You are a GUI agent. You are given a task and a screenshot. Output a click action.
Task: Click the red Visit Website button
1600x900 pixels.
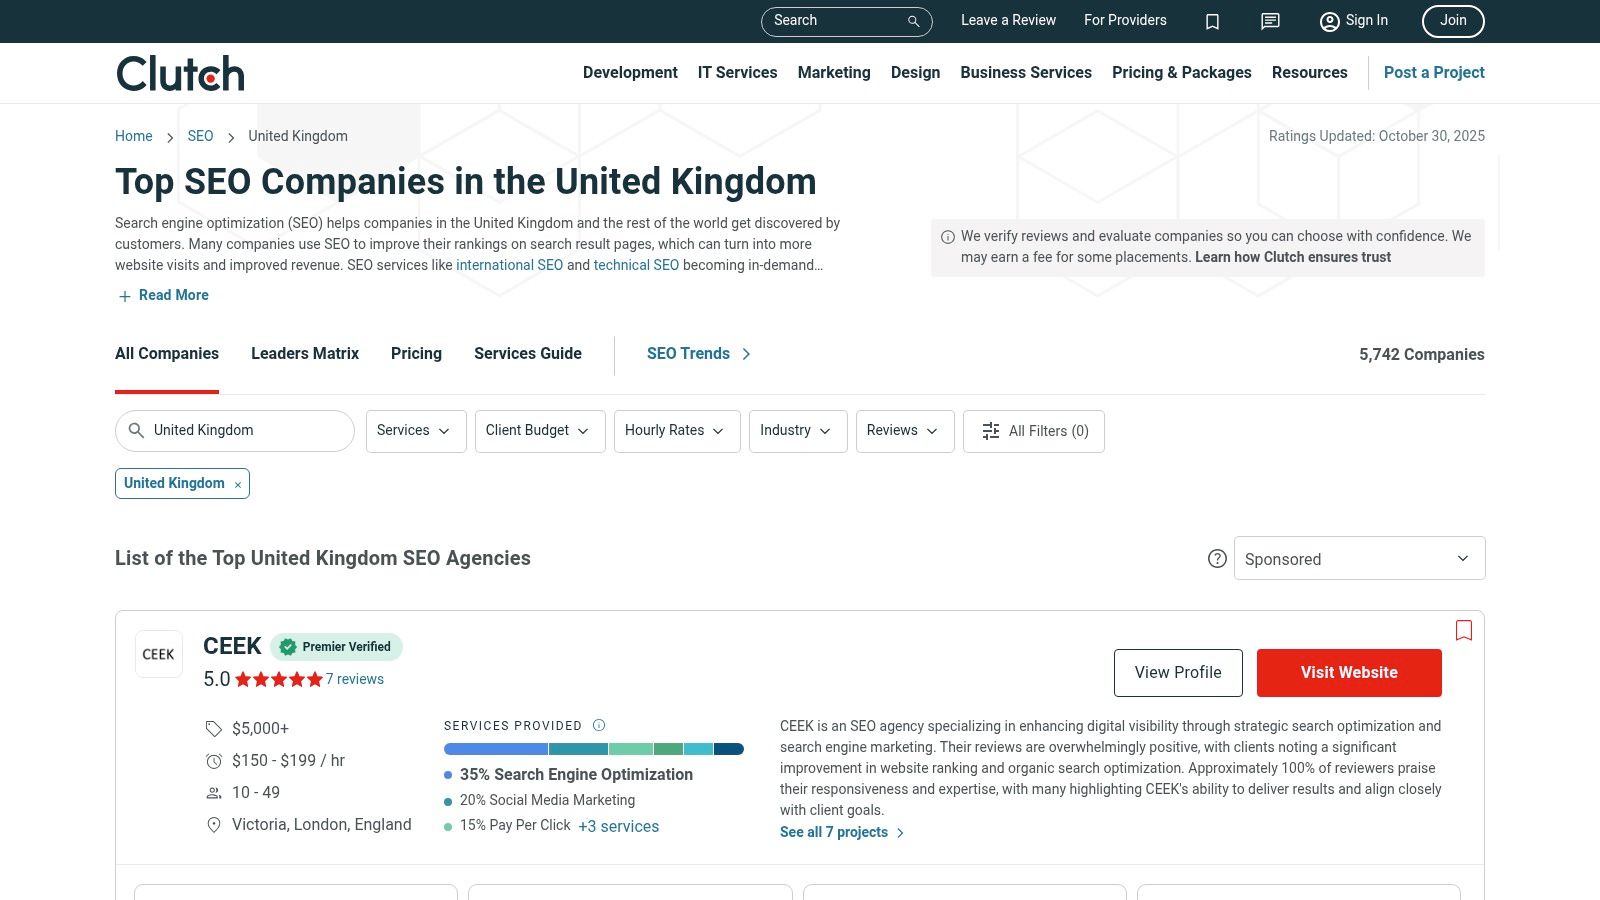tap(1348, 673)
